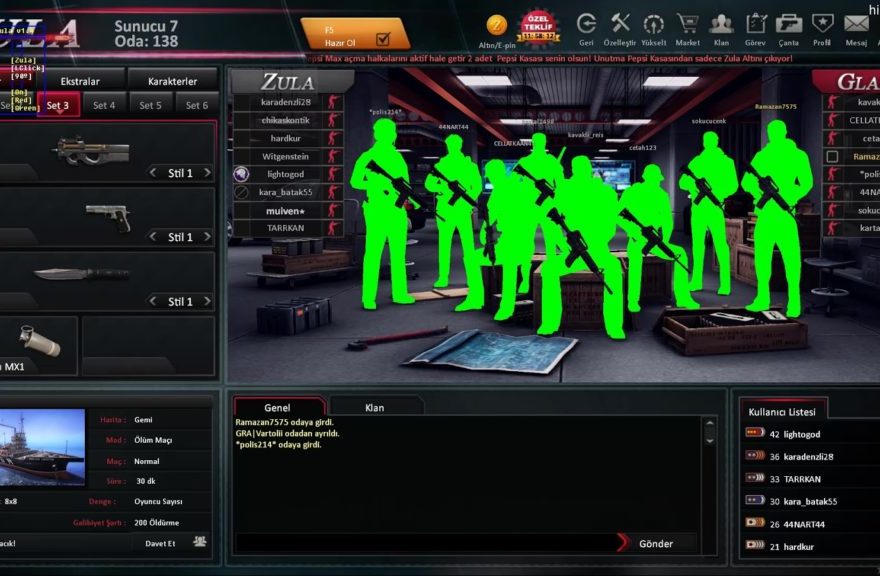Open the Özelleştir tools icon

click(620, 24)
